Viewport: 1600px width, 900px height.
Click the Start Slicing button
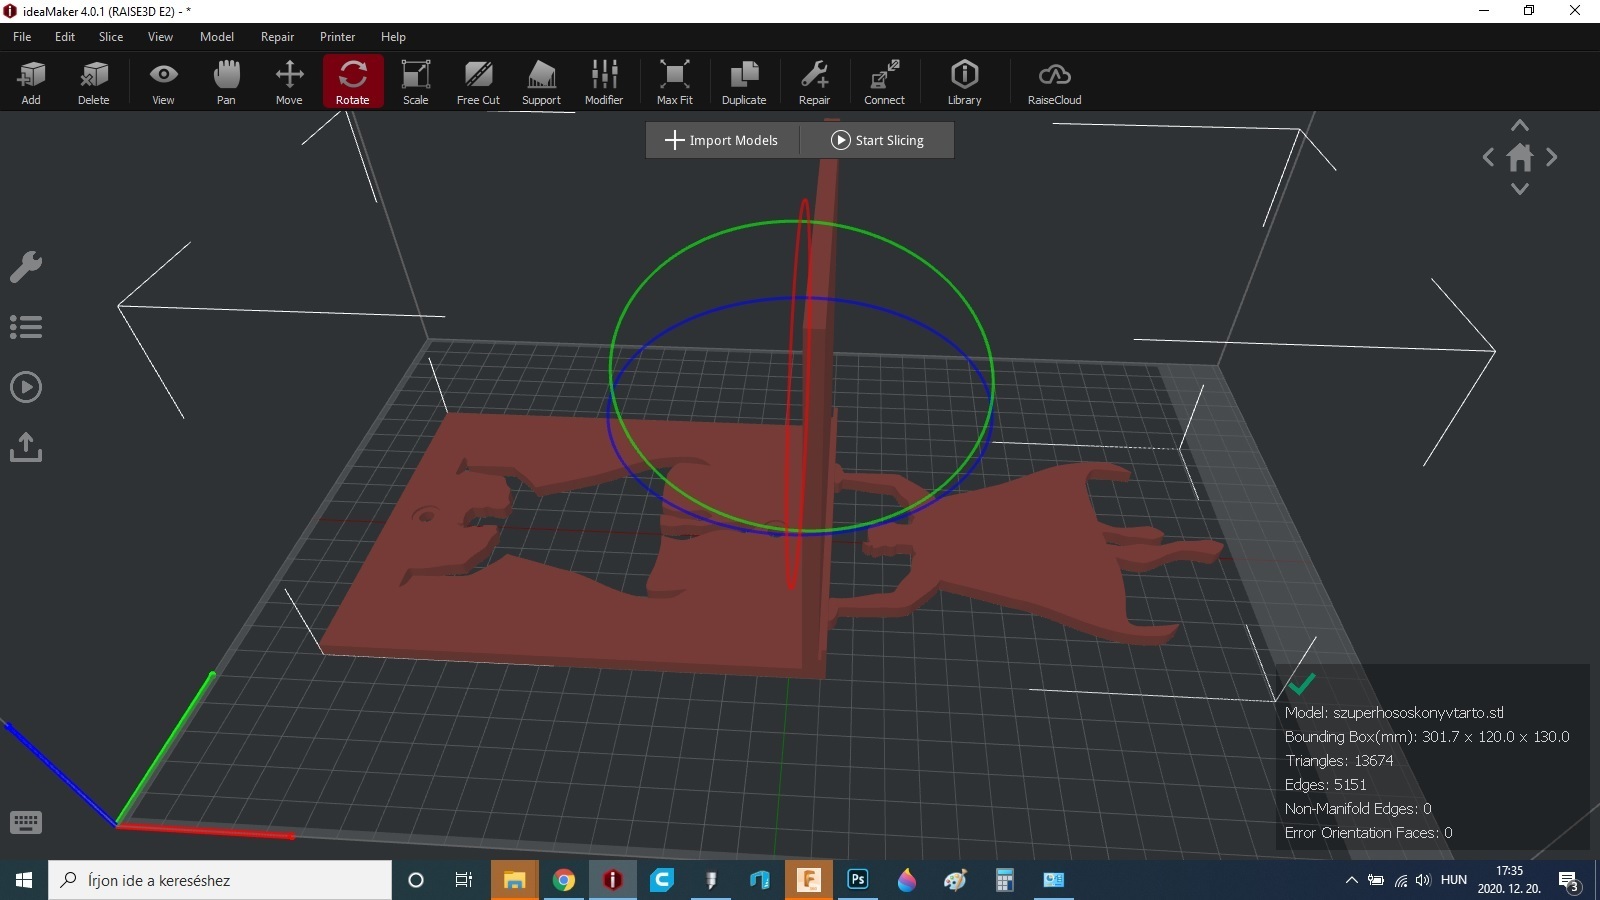pos(877,140)
